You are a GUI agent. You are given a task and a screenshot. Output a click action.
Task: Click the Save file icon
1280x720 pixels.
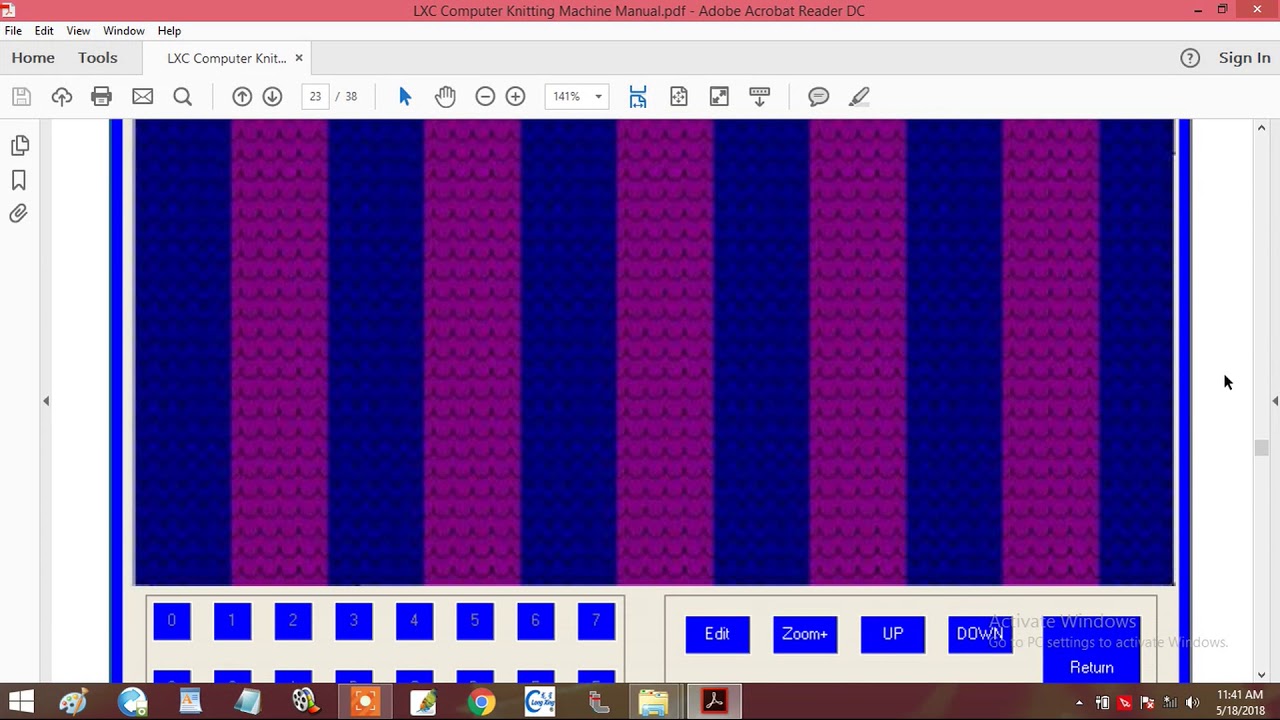[22, 97]
